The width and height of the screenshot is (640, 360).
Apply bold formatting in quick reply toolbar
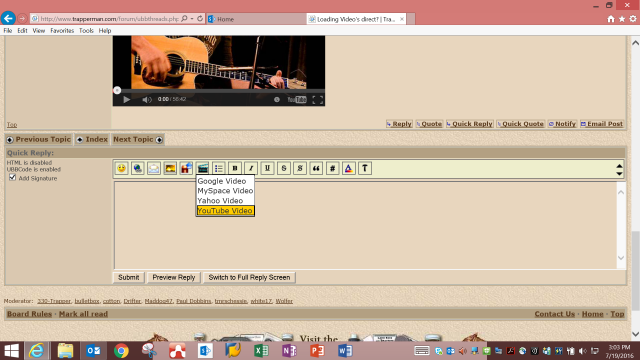point(235,168)
